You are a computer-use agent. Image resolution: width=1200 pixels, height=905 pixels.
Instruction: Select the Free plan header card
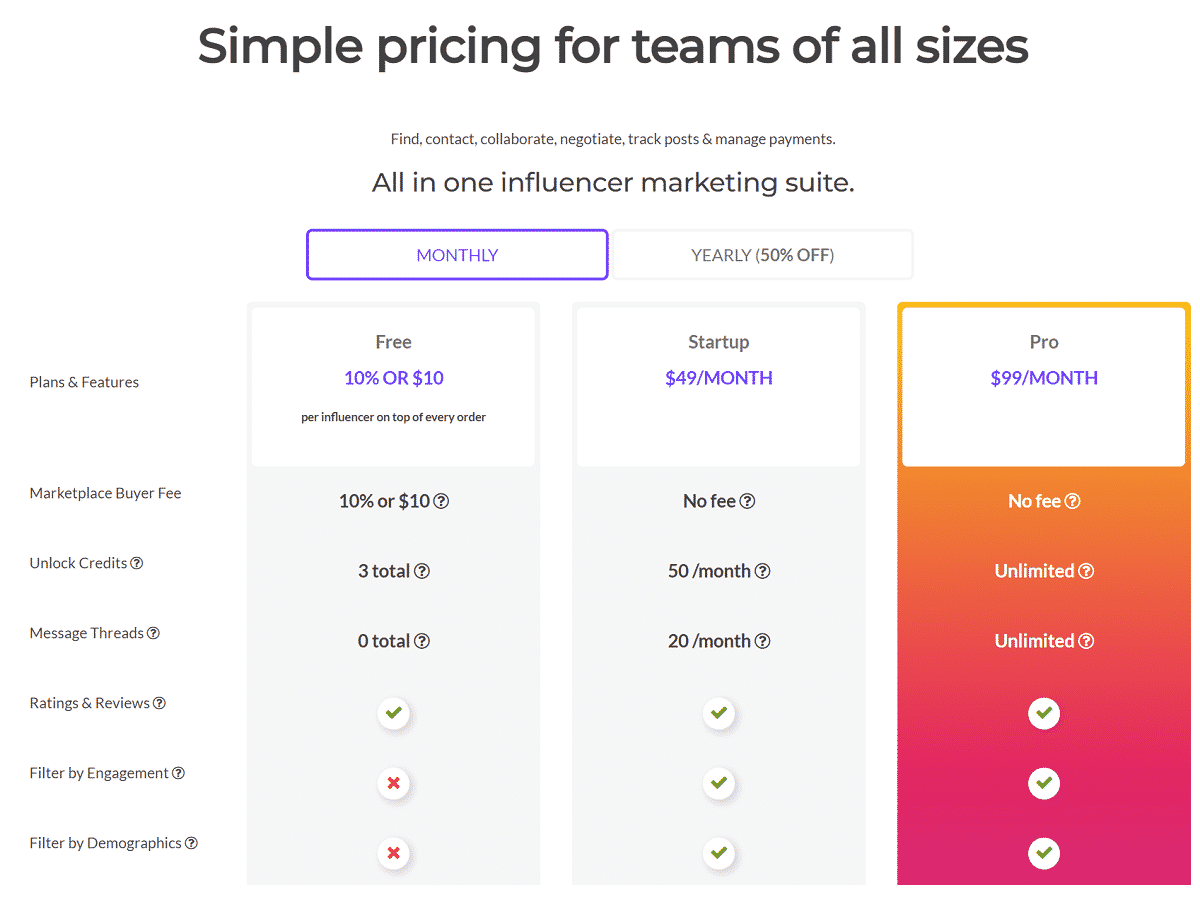[393, 386]
